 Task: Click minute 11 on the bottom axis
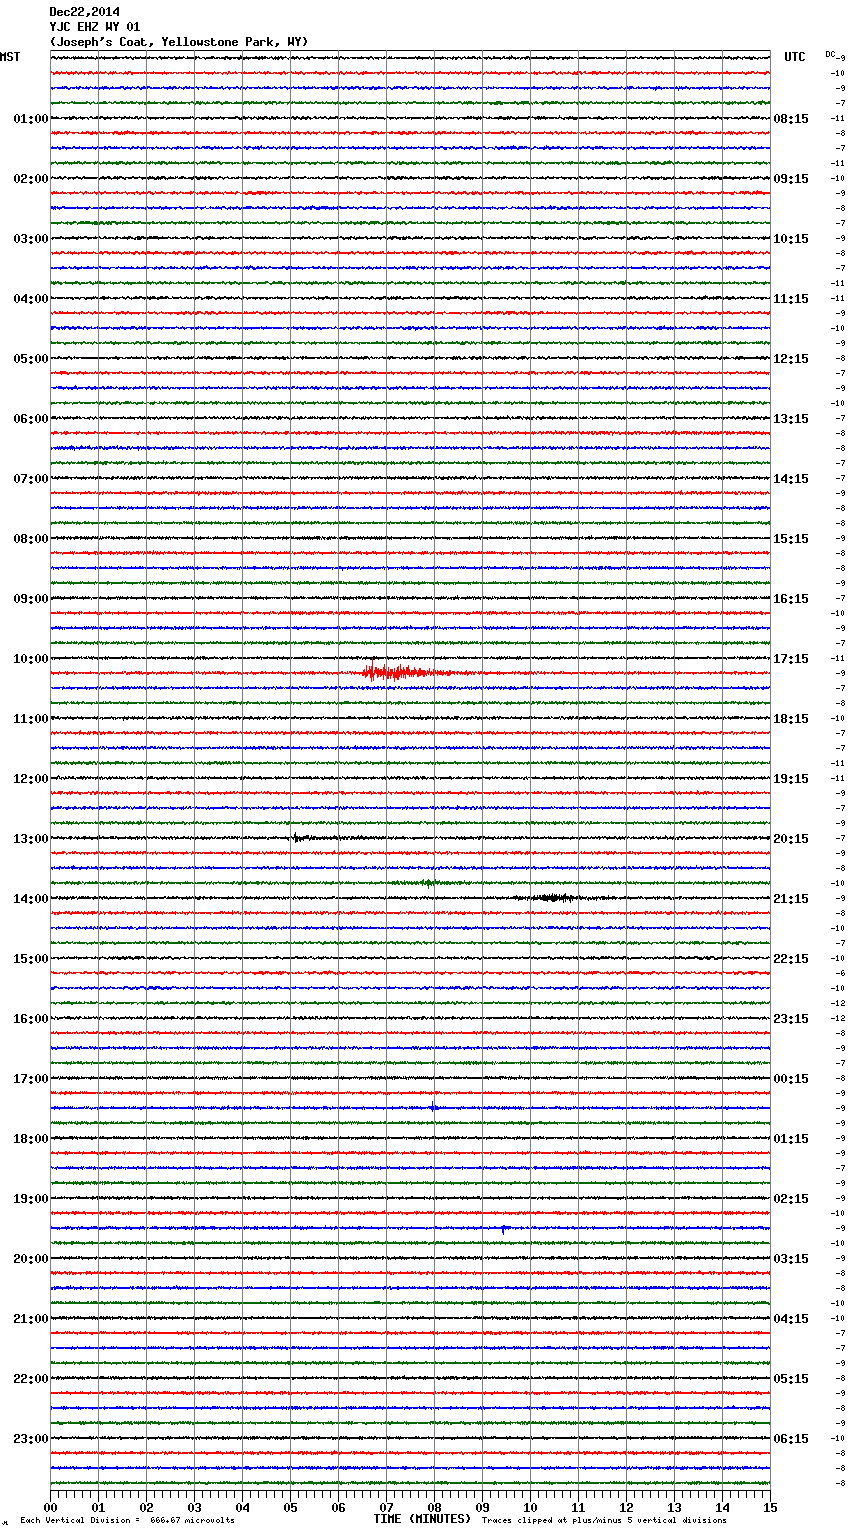pos(578,1507)
